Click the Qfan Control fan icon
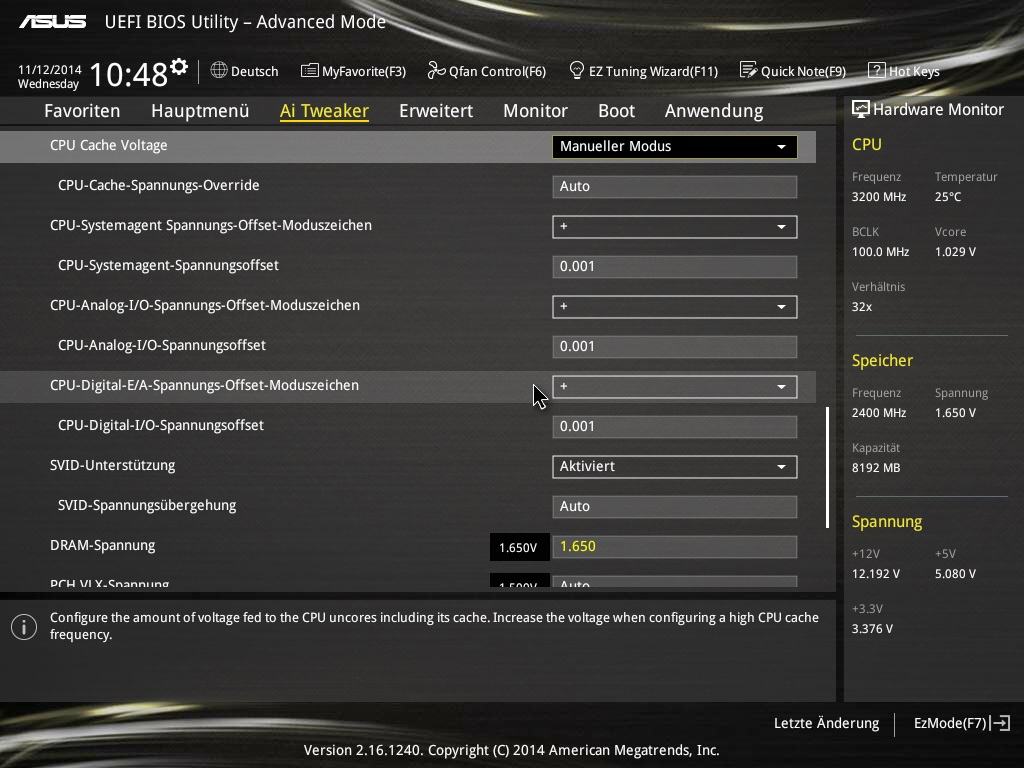Screen dimensions: 1024x768 click(x=436, y=70)
